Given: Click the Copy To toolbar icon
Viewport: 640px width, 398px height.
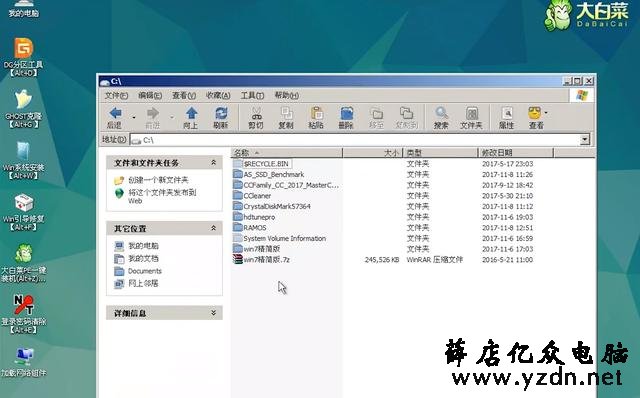Looking at the screenshot, I should [406, 118].
